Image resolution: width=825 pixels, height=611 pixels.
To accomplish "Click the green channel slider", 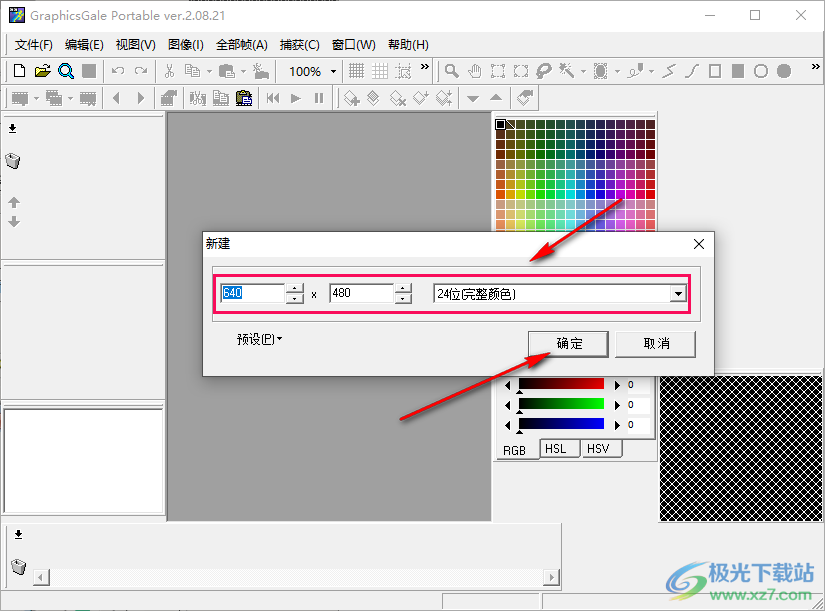I will pos(561,405).
